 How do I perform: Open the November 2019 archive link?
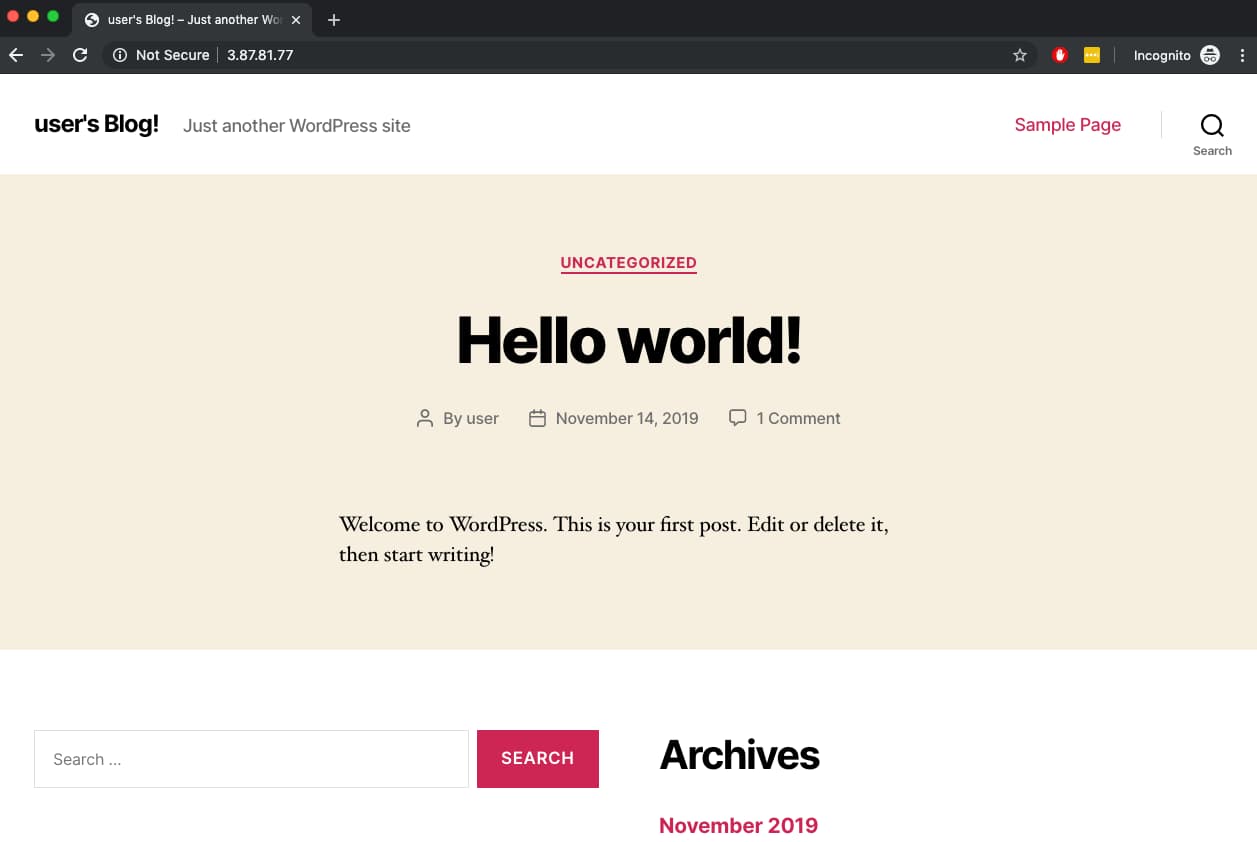738,826
